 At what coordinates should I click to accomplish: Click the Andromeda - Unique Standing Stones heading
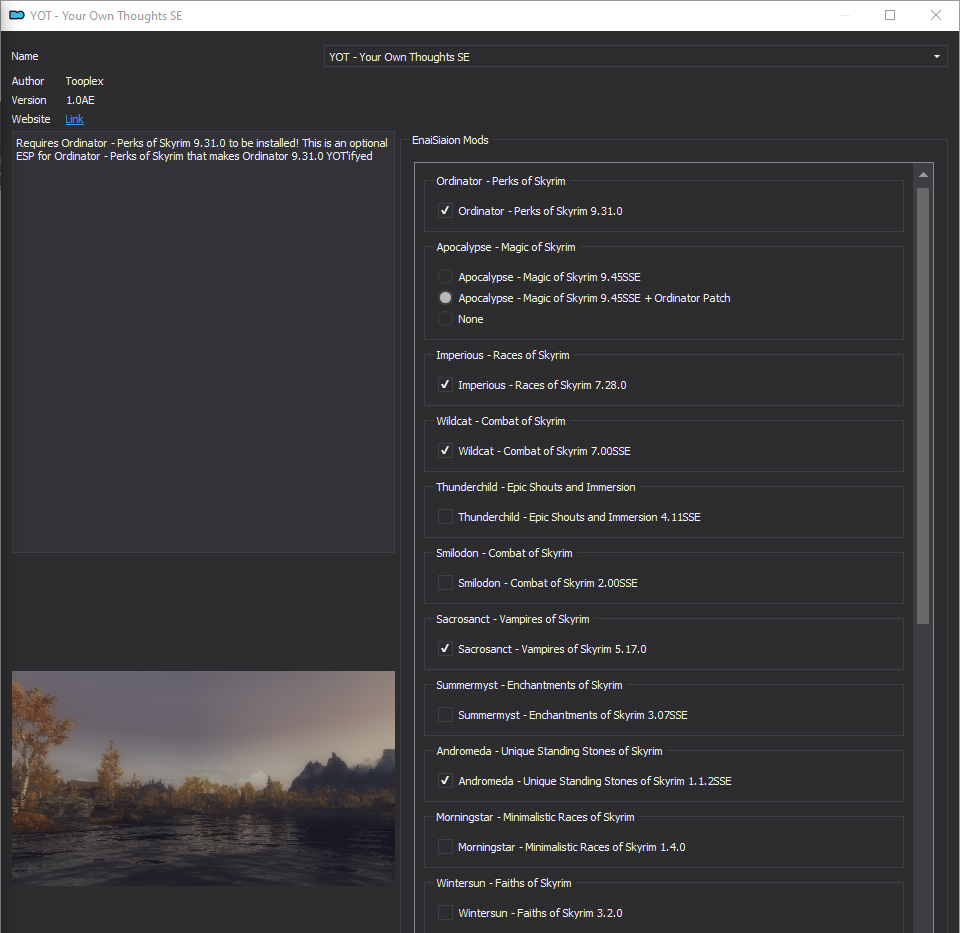point(549,751)
